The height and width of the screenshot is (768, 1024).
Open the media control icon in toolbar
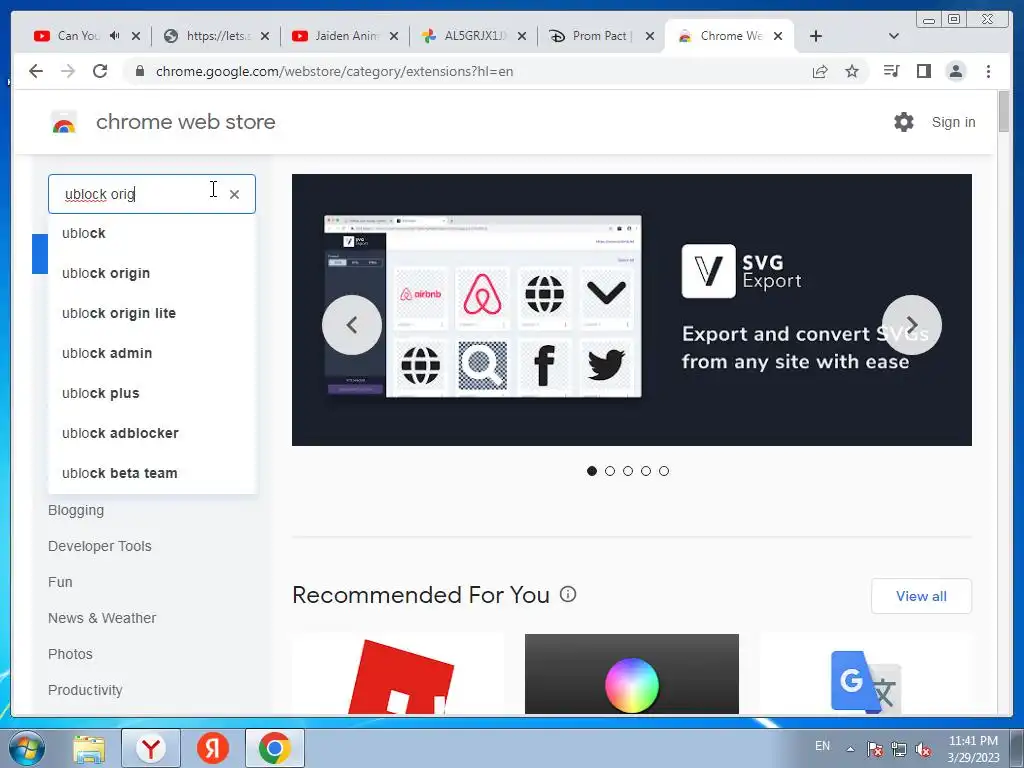(x=891, y=71)
